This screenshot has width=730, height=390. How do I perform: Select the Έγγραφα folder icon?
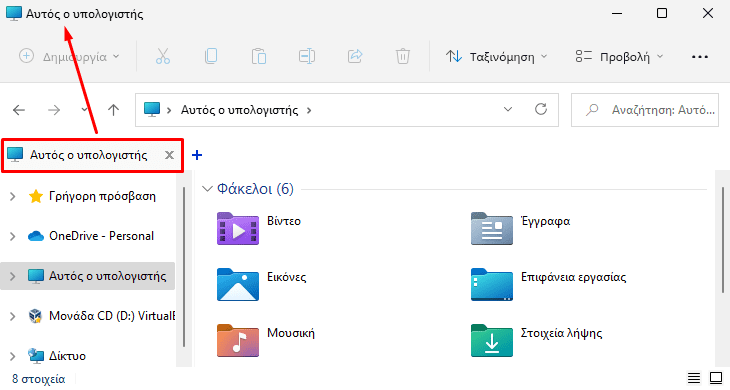[x=492, y=229]
